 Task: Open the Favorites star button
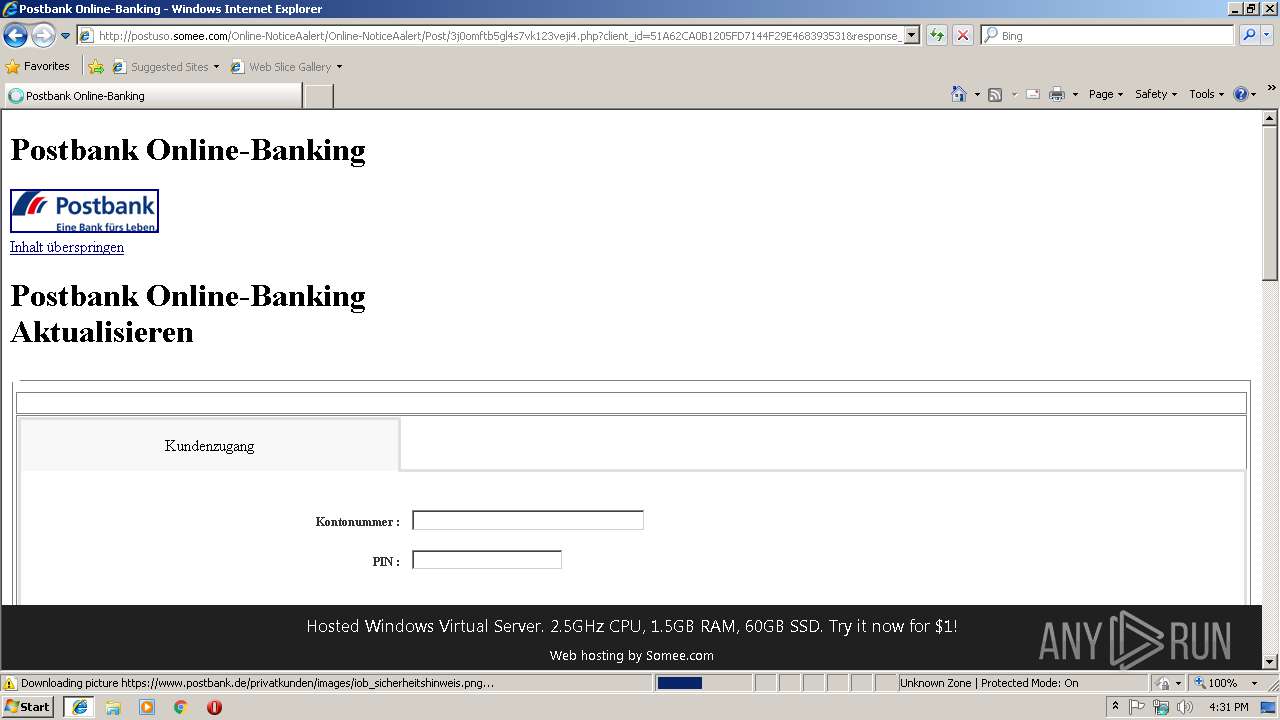coord(38,67)
